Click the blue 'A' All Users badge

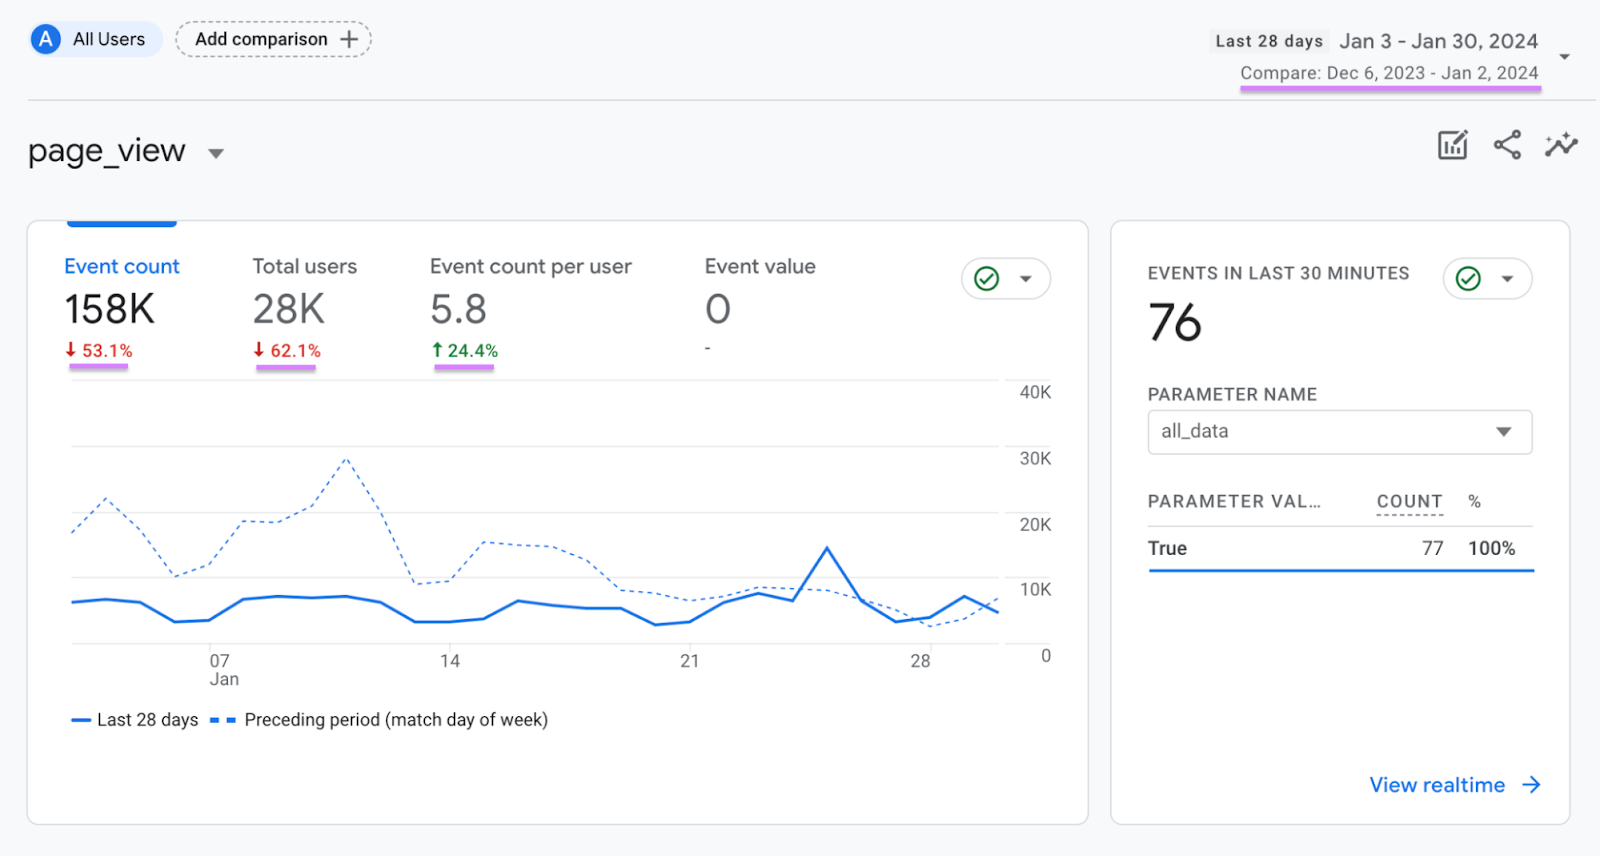(x=46, y=39)
